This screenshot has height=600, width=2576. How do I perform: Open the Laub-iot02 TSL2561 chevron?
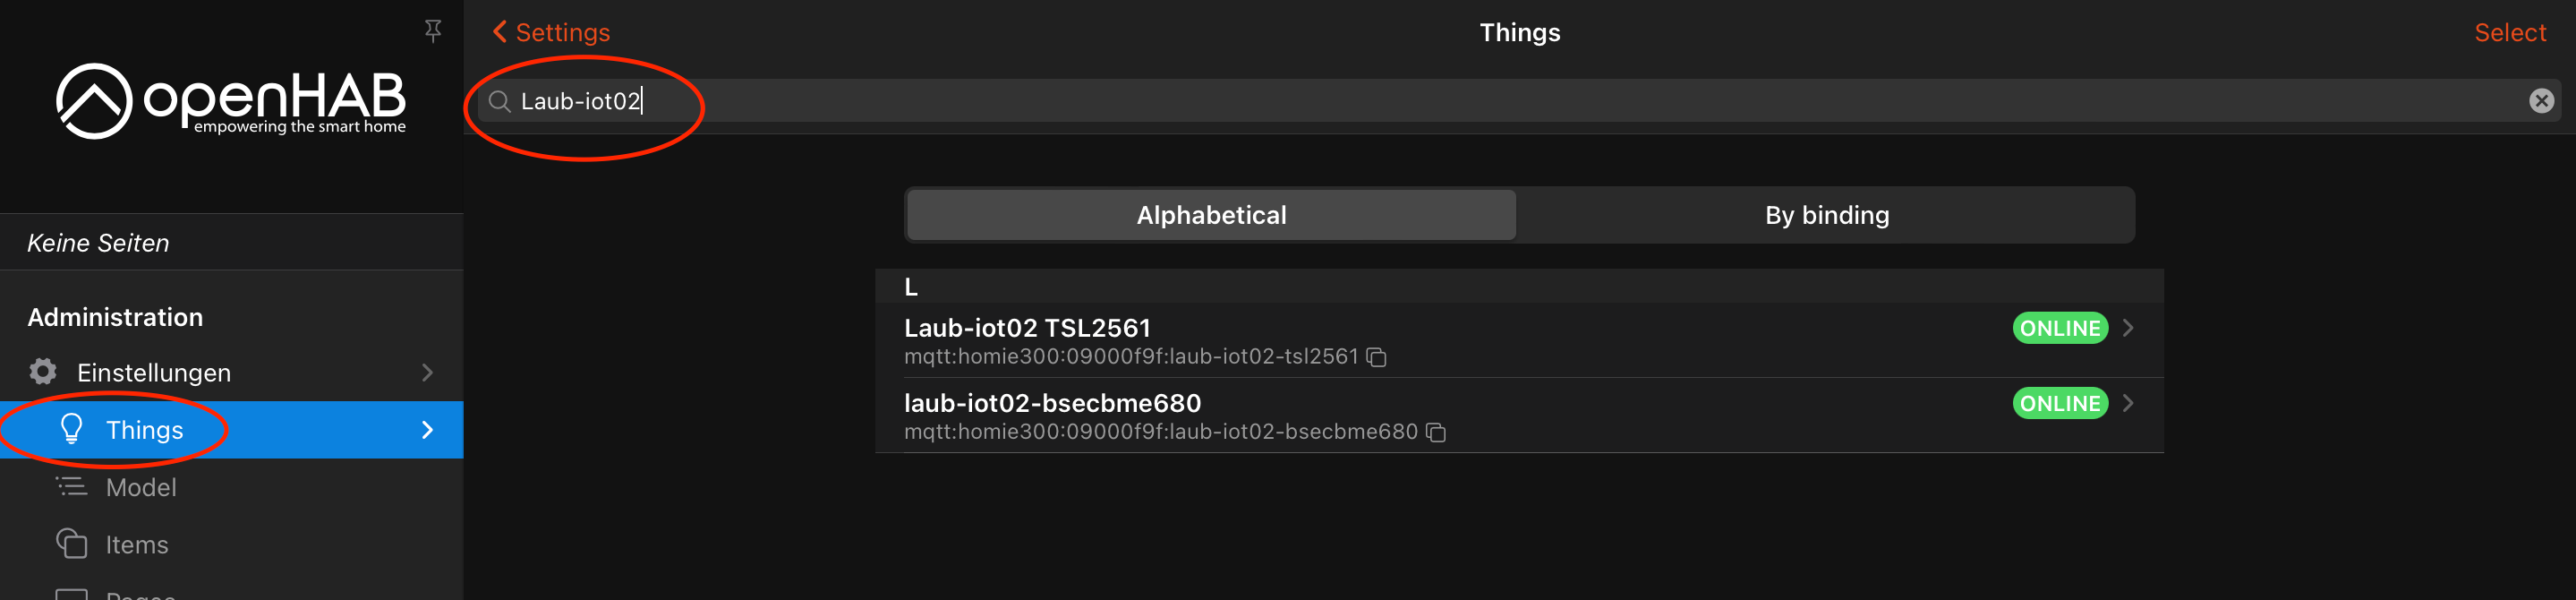2128,328
